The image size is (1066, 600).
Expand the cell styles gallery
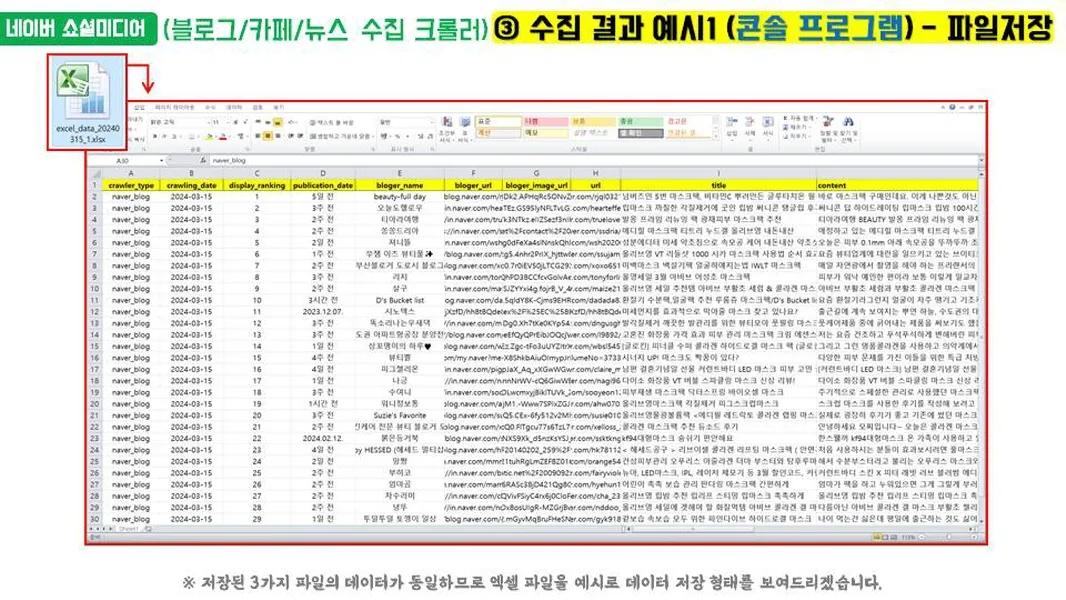tap(716, 137)
